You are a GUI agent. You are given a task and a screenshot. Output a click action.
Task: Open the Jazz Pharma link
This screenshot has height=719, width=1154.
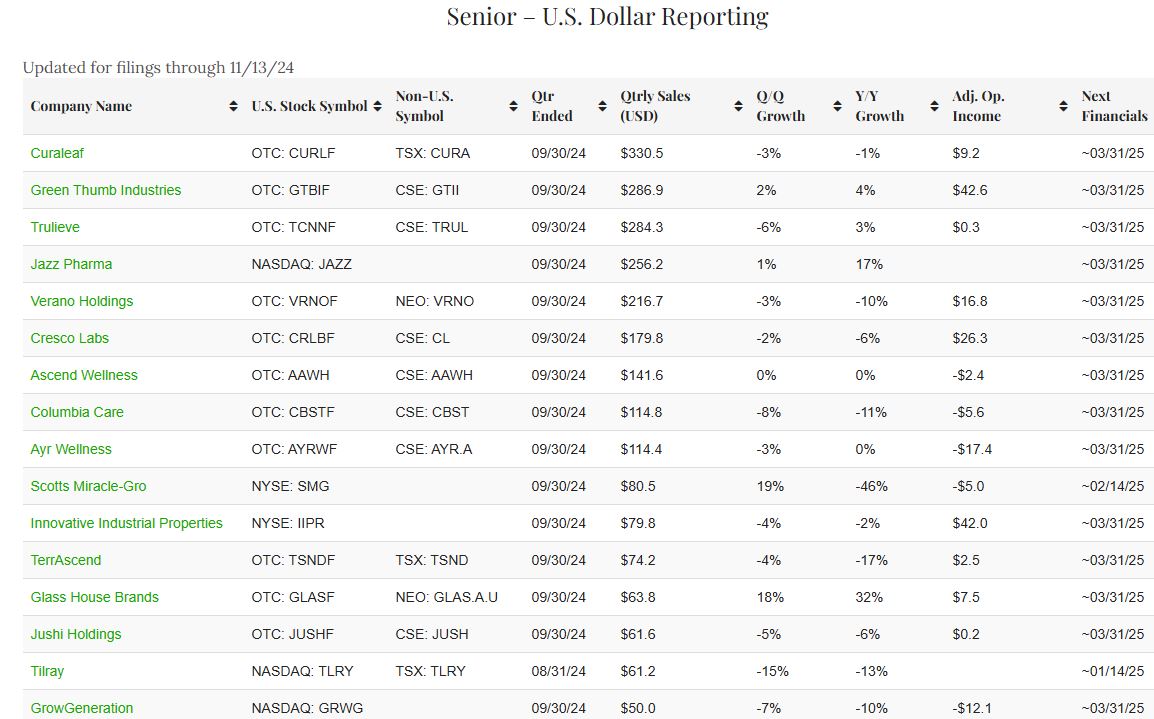click(x=71, y=264)
